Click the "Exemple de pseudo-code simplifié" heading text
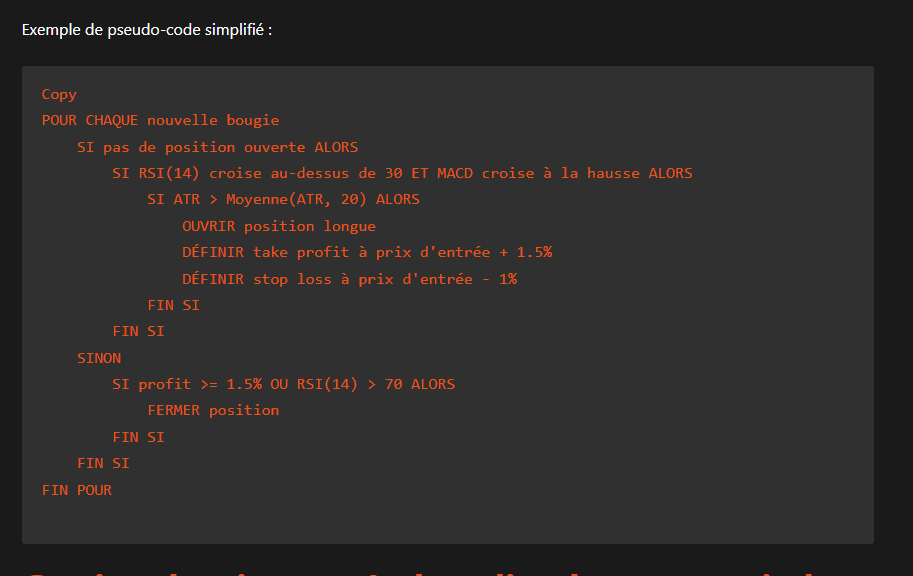Screen dimensions: 913x576 pos(146,29)
